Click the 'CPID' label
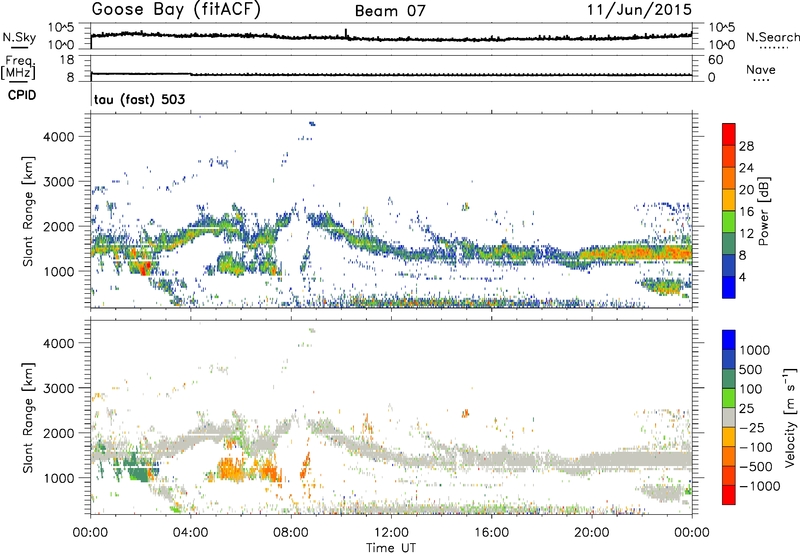800x554 pixels. 22,95
